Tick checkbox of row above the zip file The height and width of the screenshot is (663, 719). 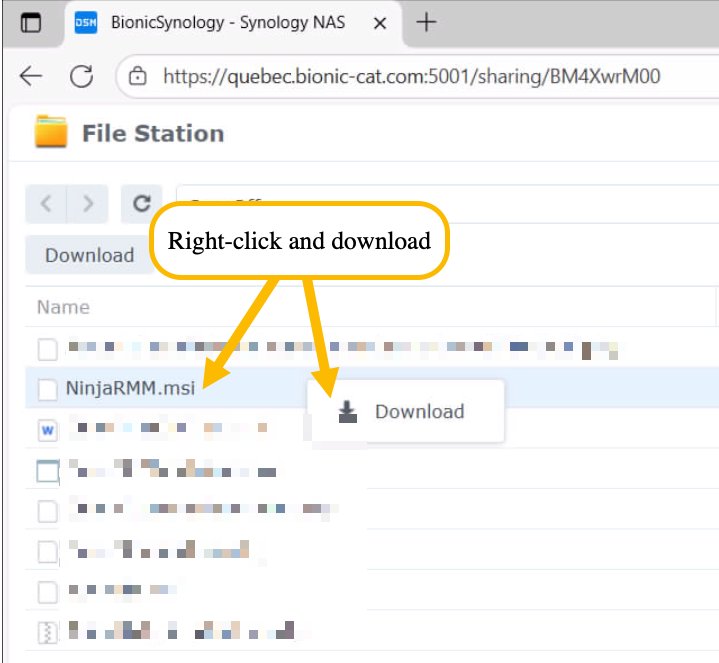coord(48,592)
